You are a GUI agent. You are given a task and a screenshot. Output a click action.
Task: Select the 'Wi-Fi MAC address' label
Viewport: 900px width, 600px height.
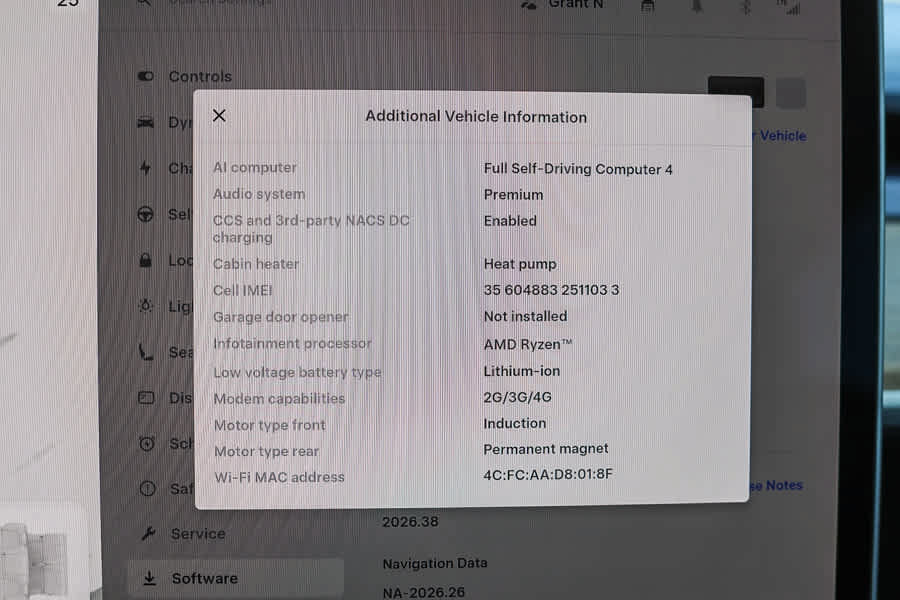(x=280, y=477)
